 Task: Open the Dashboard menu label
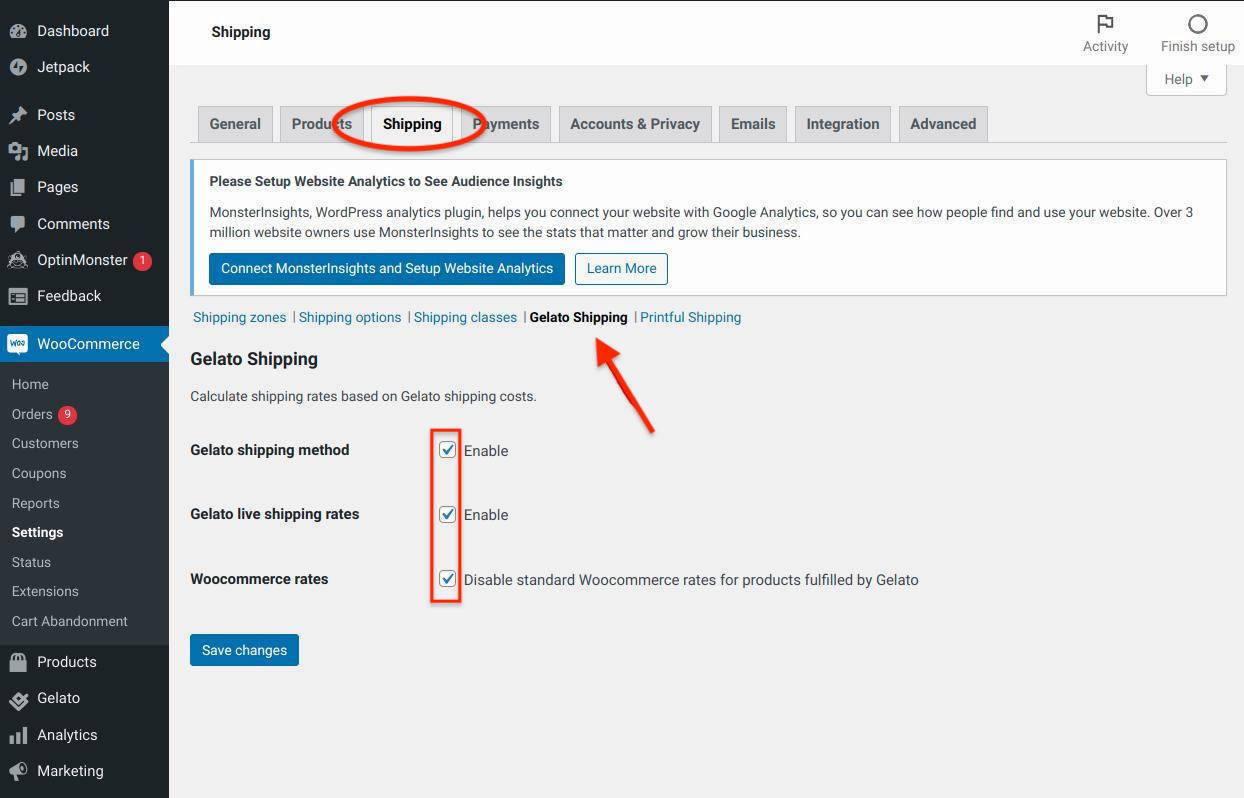tap(73, 31)
